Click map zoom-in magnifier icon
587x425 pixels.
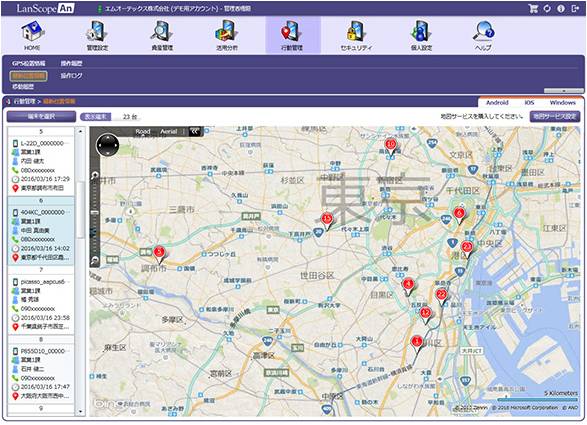pyautogui.click(x=94, y=175)
